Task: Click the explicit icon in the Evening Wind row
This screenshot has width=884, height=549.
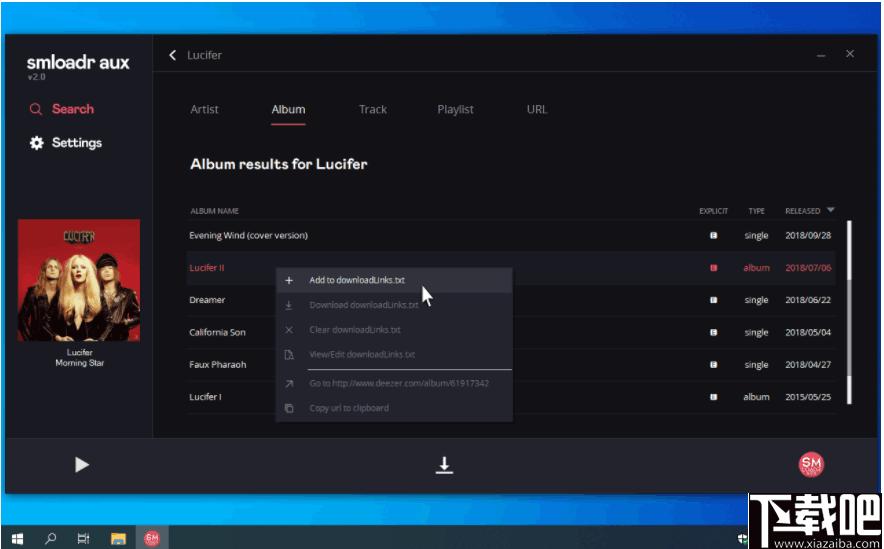Action: click(x=713, y=236)
